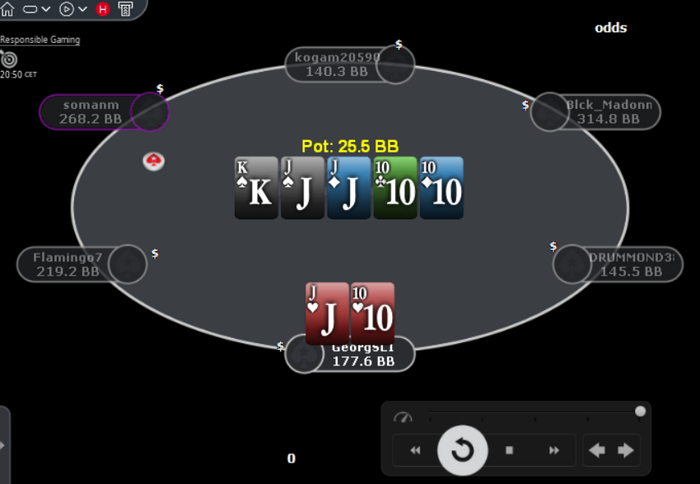Open the Responsible Gaming link
The height and width of the screenshot is (484, 700).
[x=40, y=40]
